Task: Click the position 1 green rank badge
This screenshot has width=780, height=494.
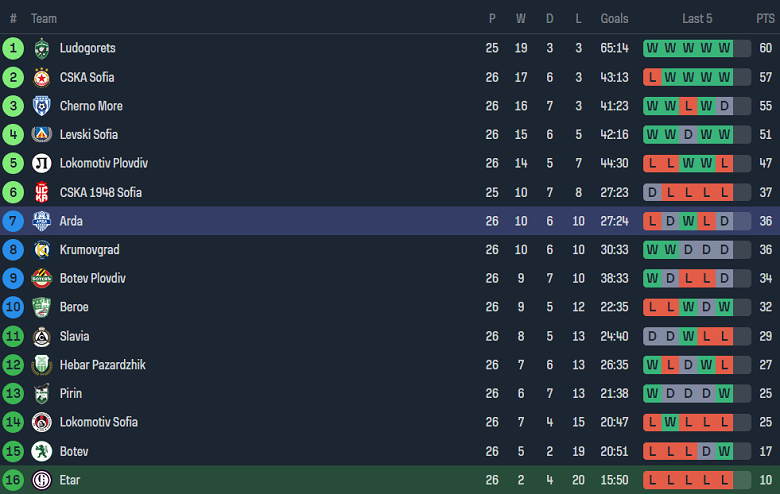Action: pyautogui.click(x=13, y=48)
